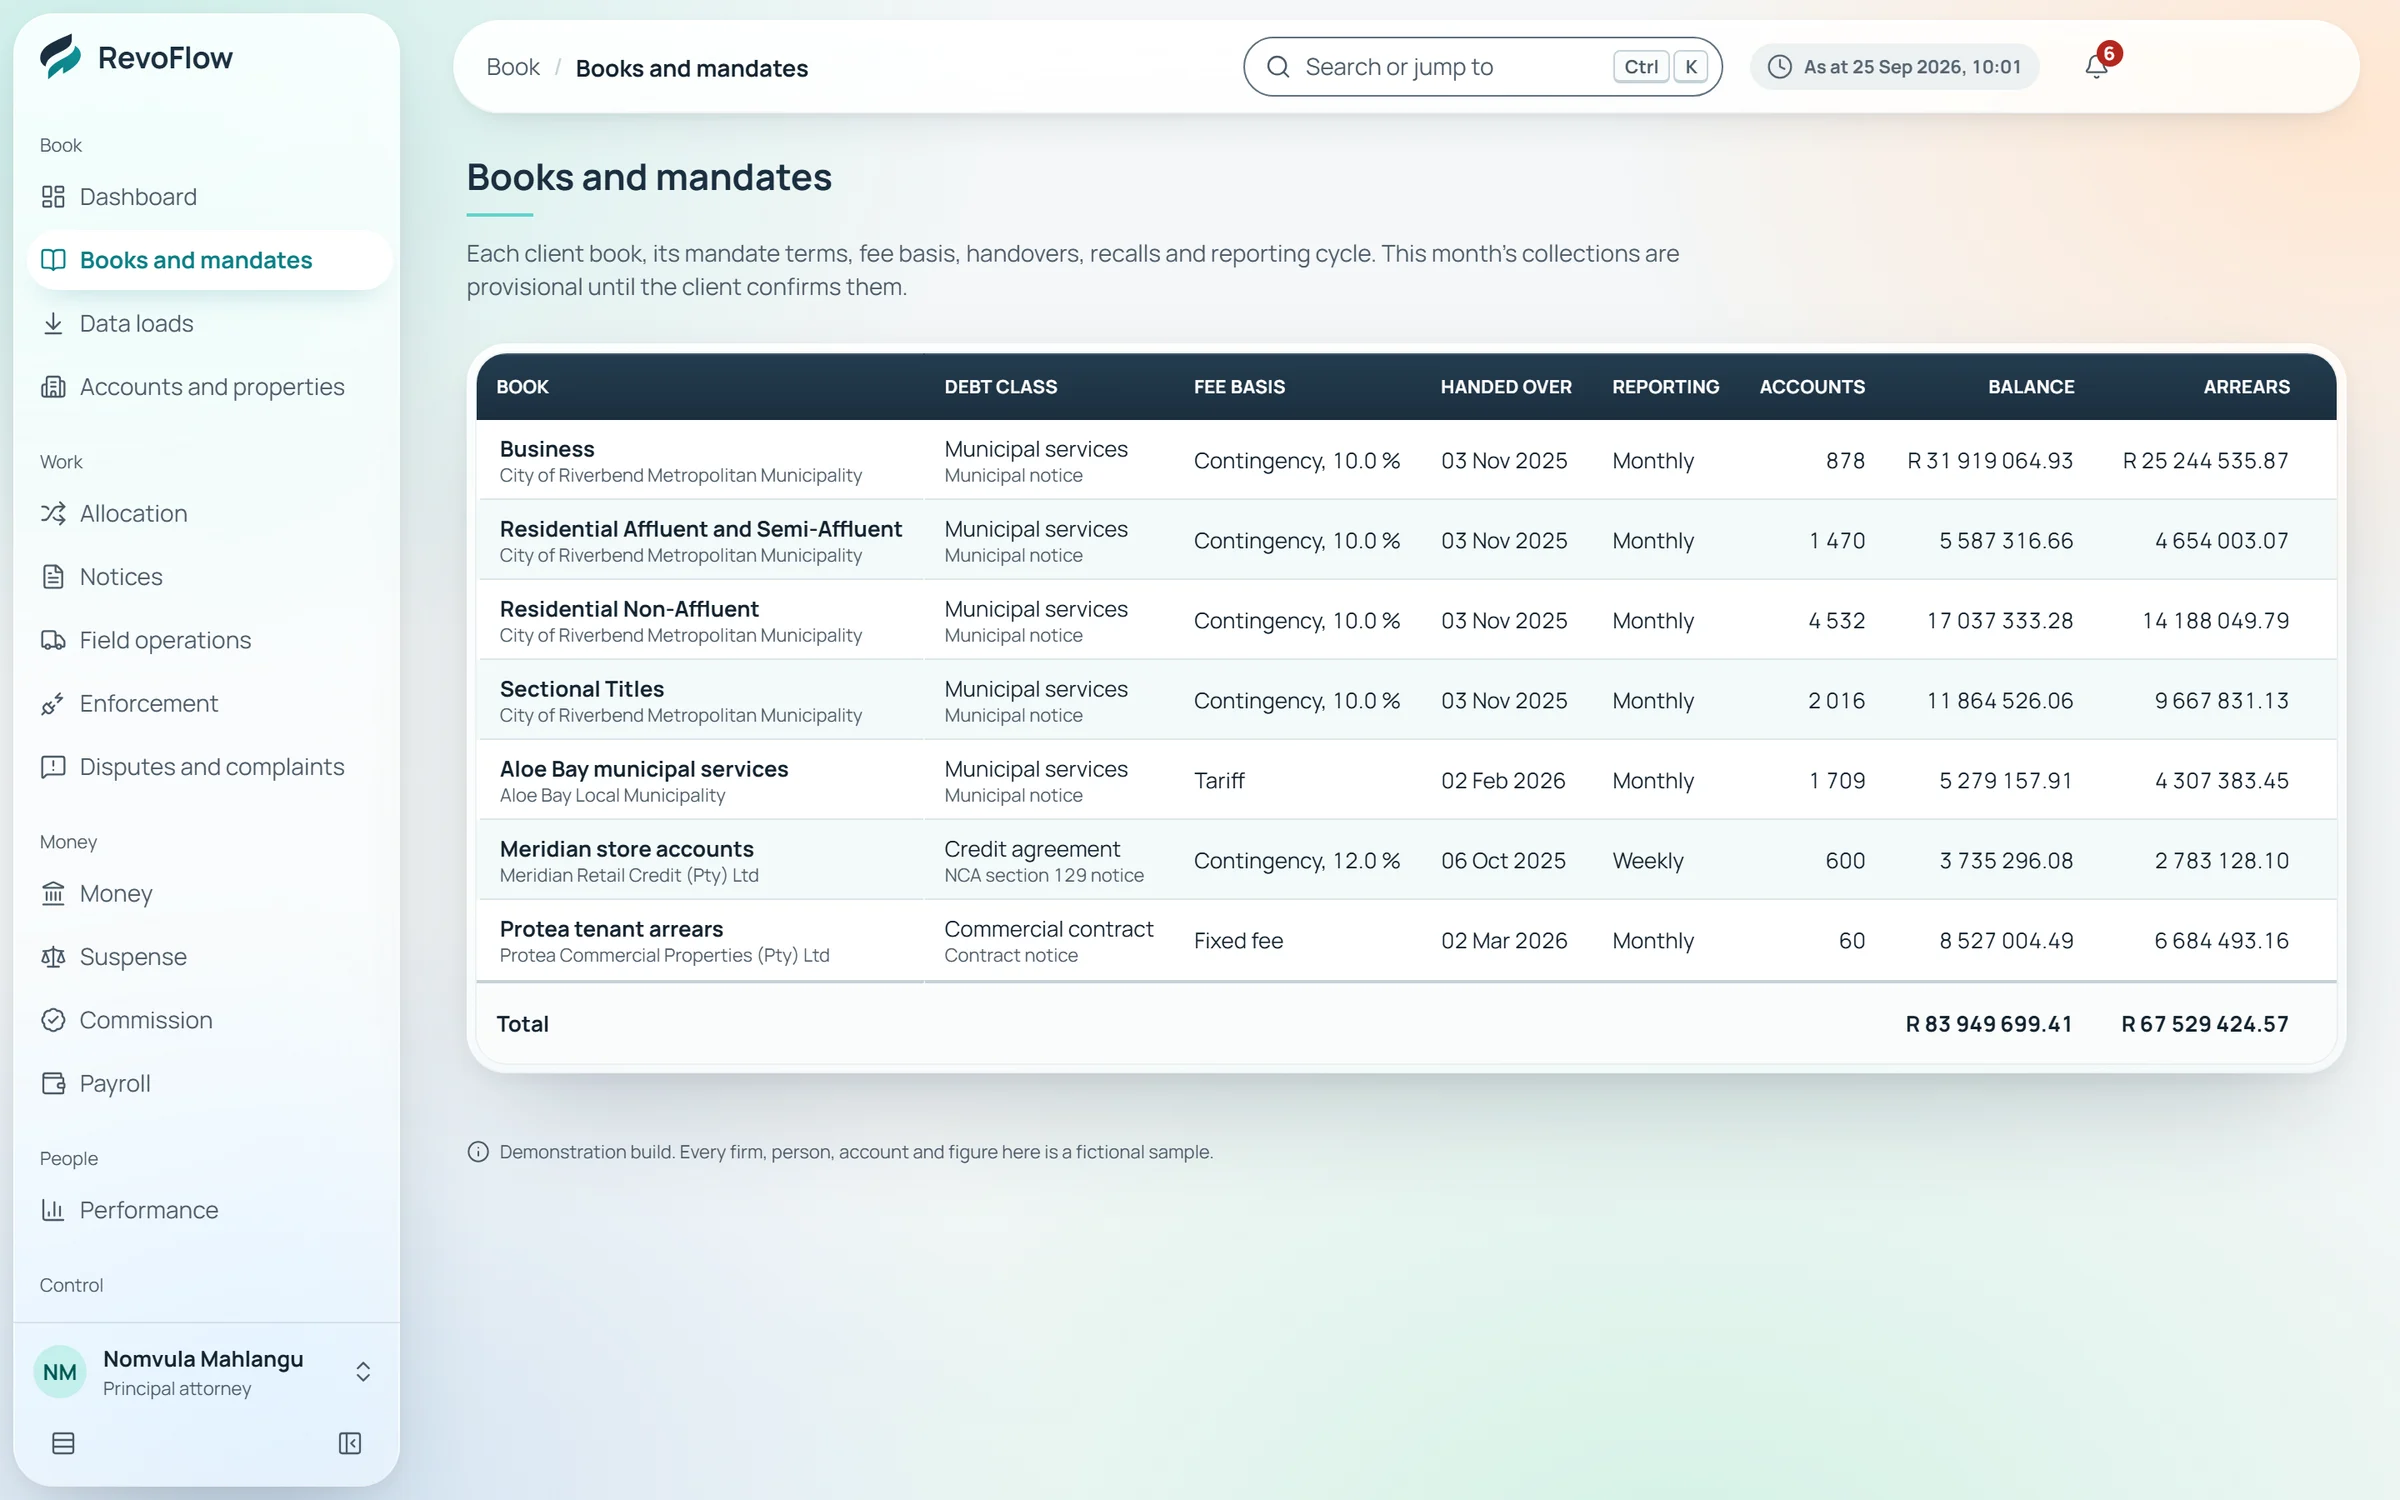Click the Data loads download icon

(53, 323)
